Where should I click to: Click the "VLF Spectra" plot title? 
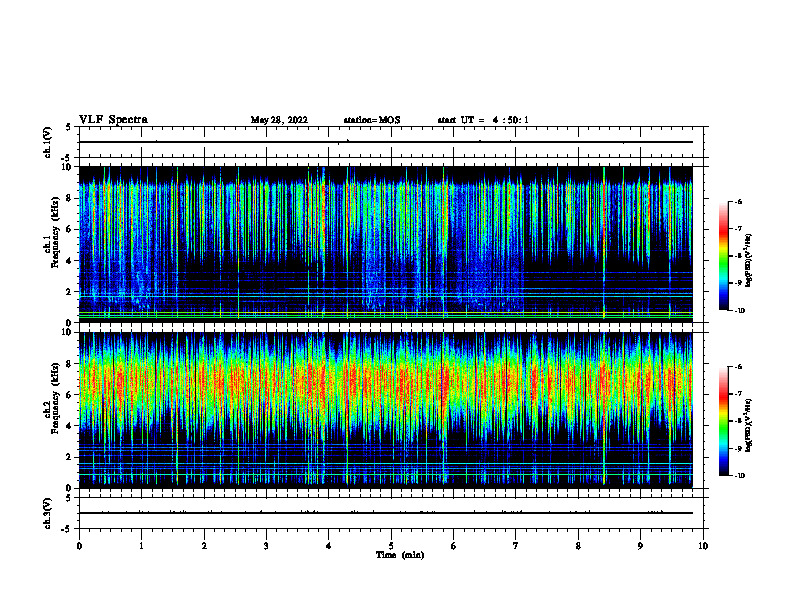(x=113, y=120)
